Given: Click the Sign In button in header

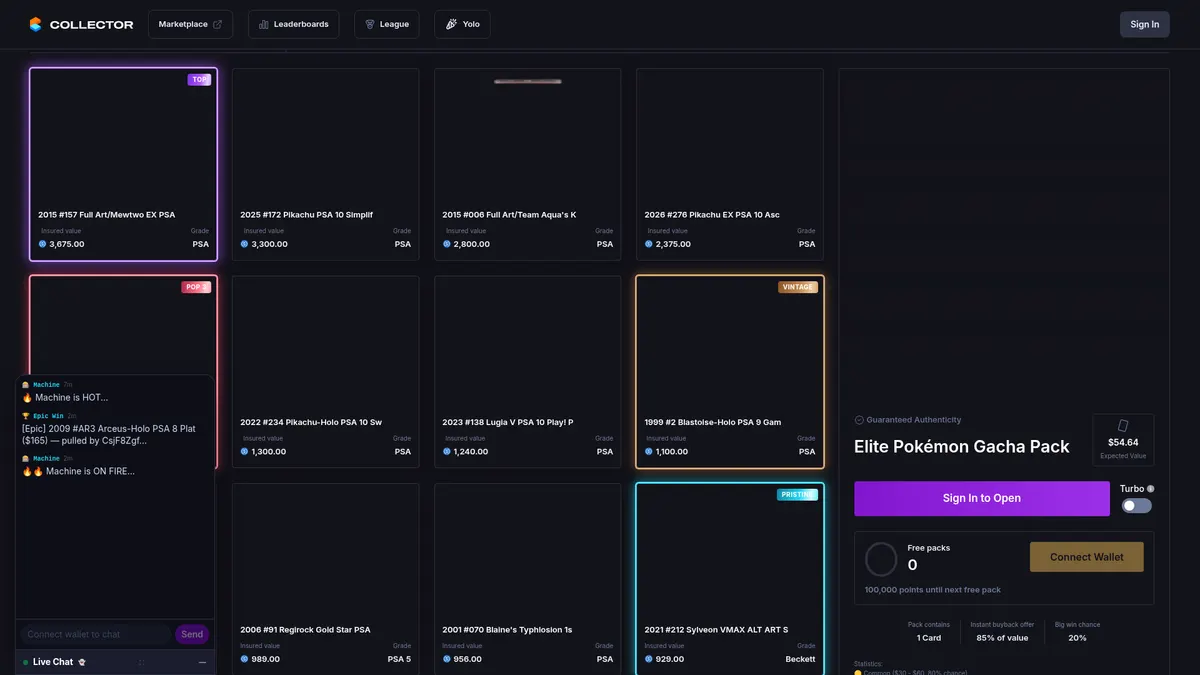Looking at the screenshot, I should click(x=1145, y=24).
